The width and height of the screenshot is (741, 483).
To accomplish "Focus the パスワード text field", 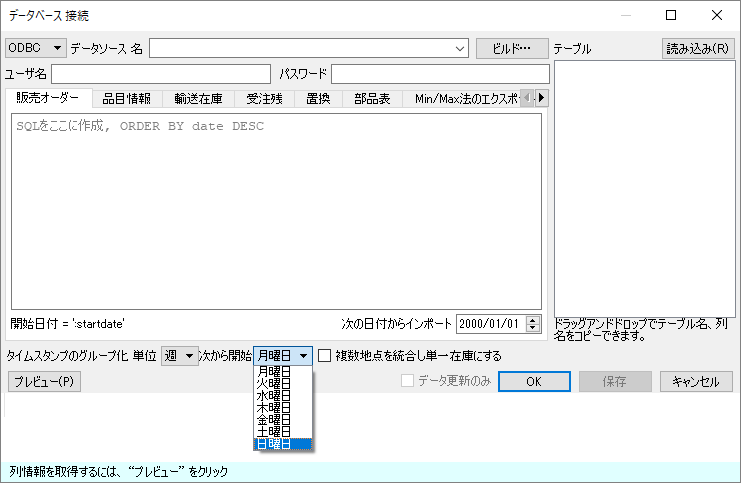I will coord(440,74).
